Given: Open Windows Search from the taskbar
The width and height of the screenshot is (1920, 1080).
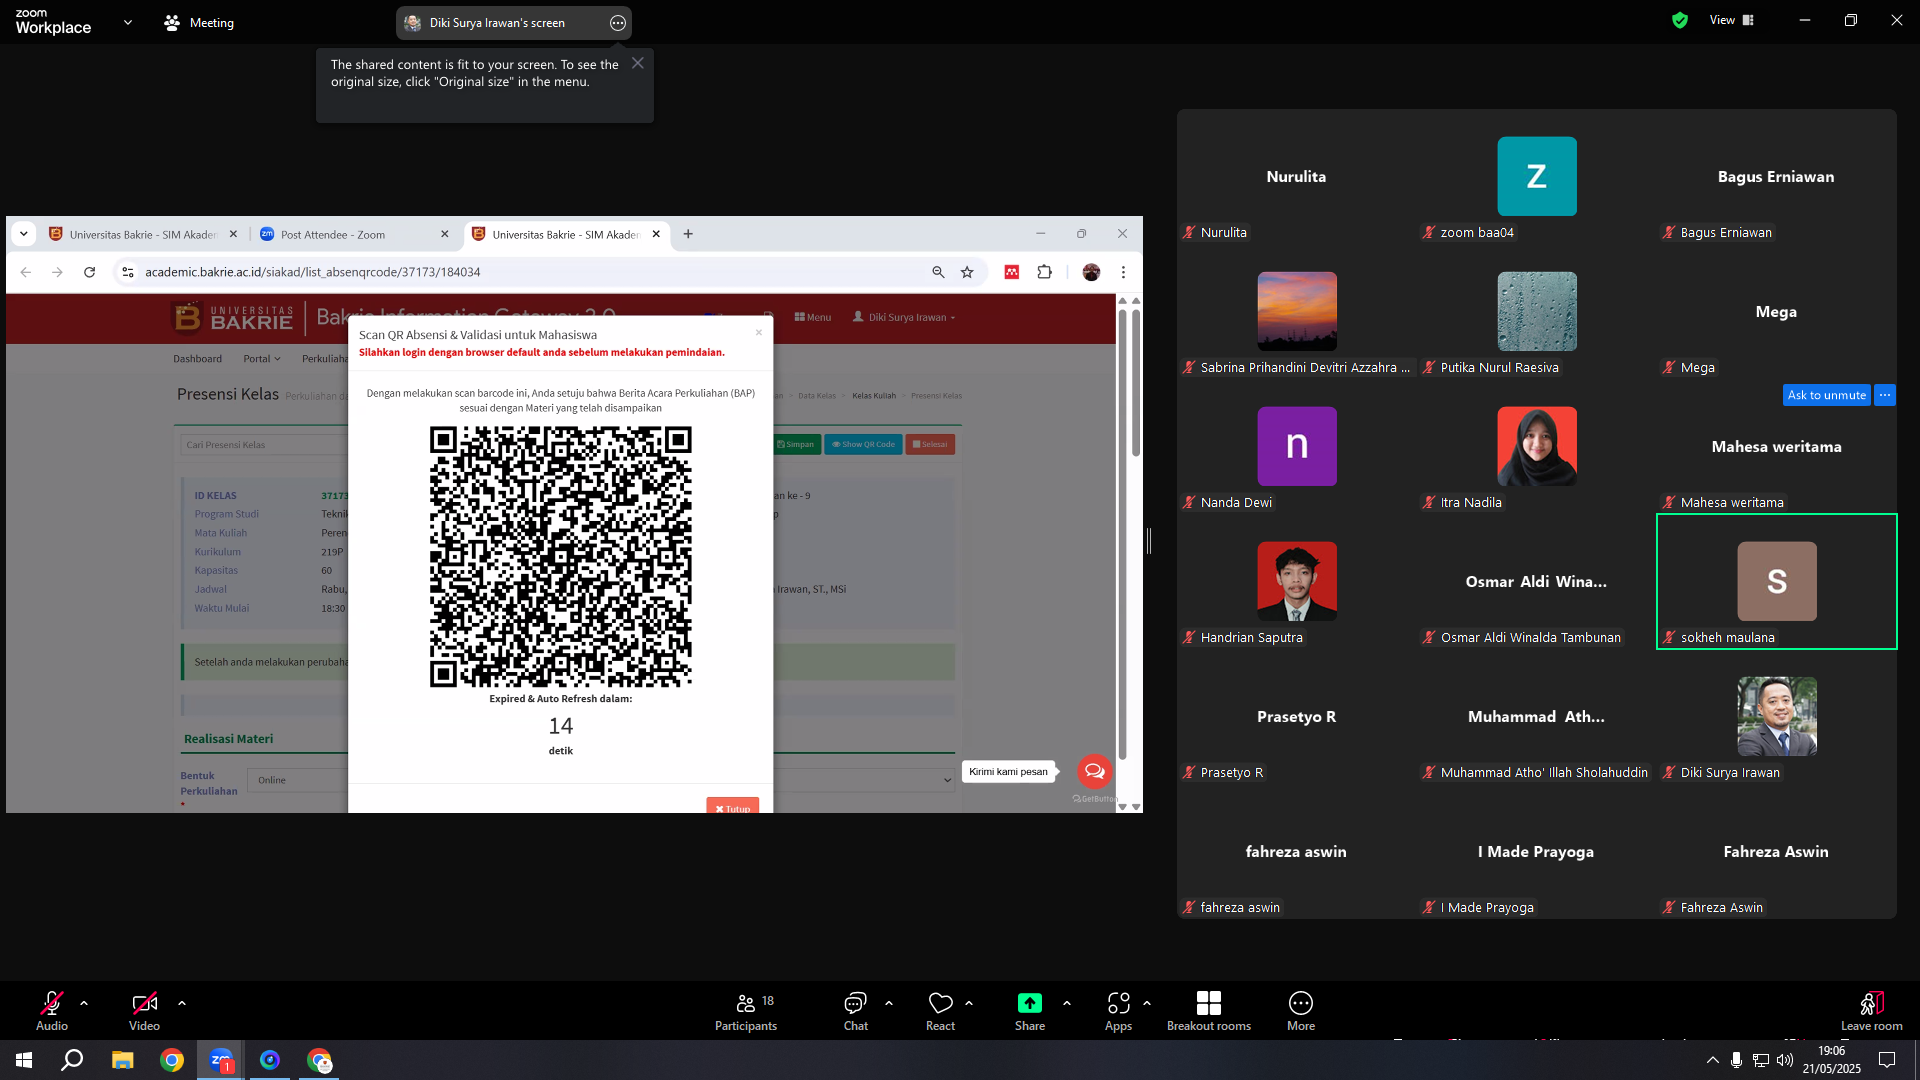Looking at the screenshot, I should [72, 1060].
